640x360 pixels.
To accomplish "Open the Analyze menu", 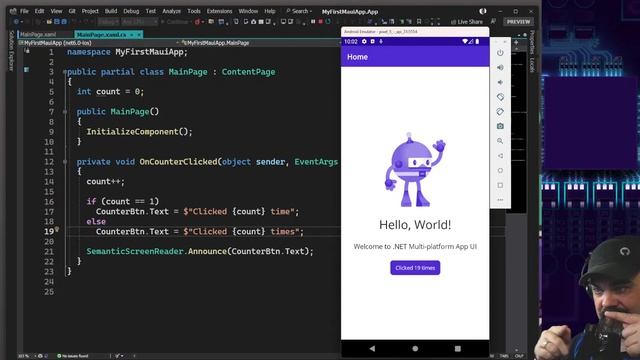I will pyautogui.click(x=171, y=11).
